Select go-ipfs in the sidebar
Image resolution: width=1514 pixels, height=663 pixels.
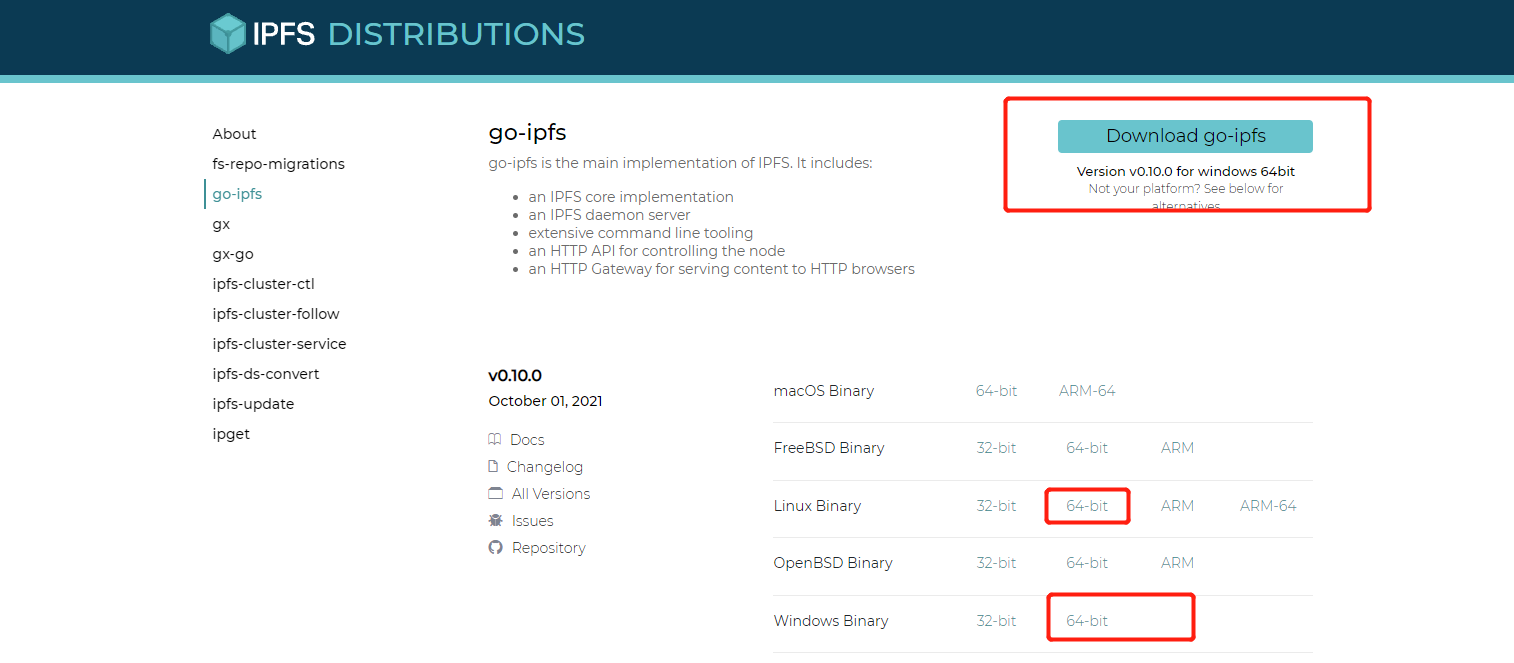(237, 193)
